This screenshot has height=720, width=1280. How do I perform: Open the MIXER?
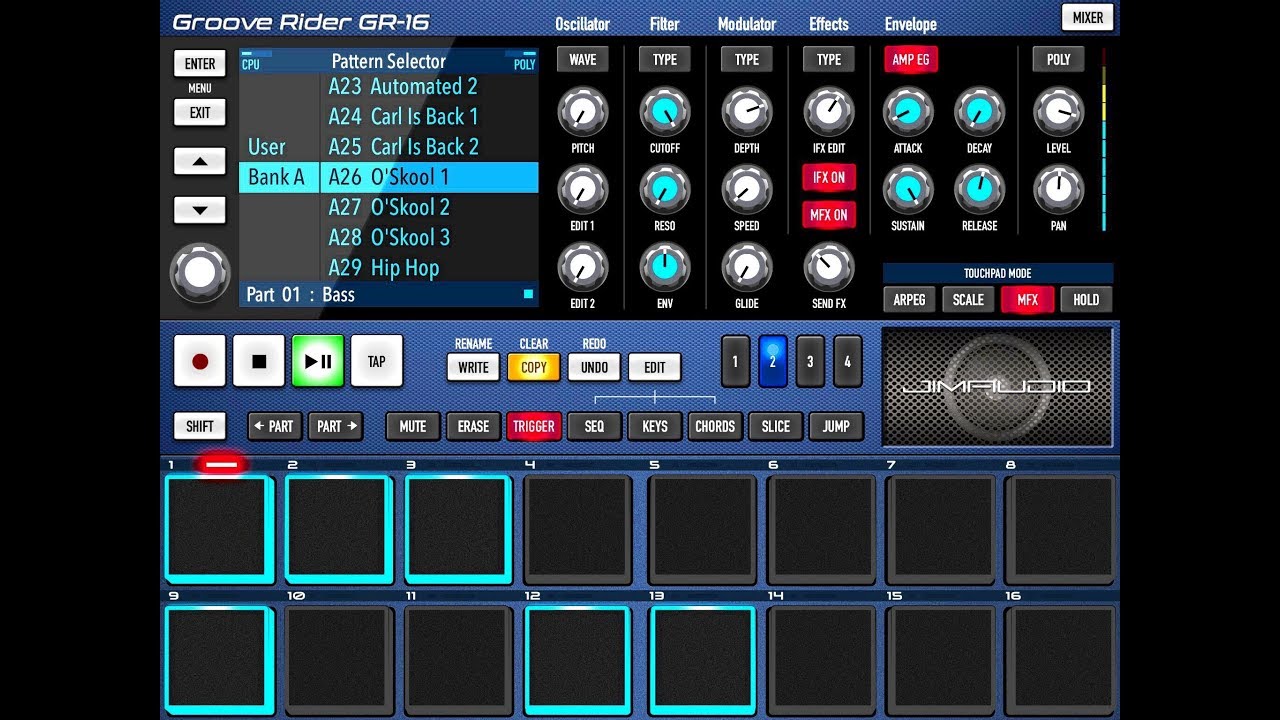tap(1088, 18)
